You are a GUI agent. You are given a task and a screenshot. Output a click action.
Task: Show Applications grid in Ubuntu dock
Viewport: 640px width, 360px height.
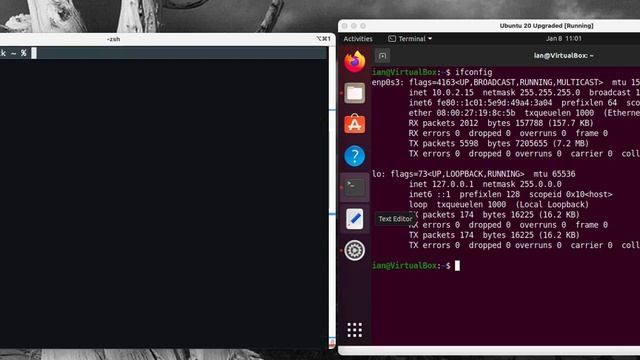[x=354, y=330]
